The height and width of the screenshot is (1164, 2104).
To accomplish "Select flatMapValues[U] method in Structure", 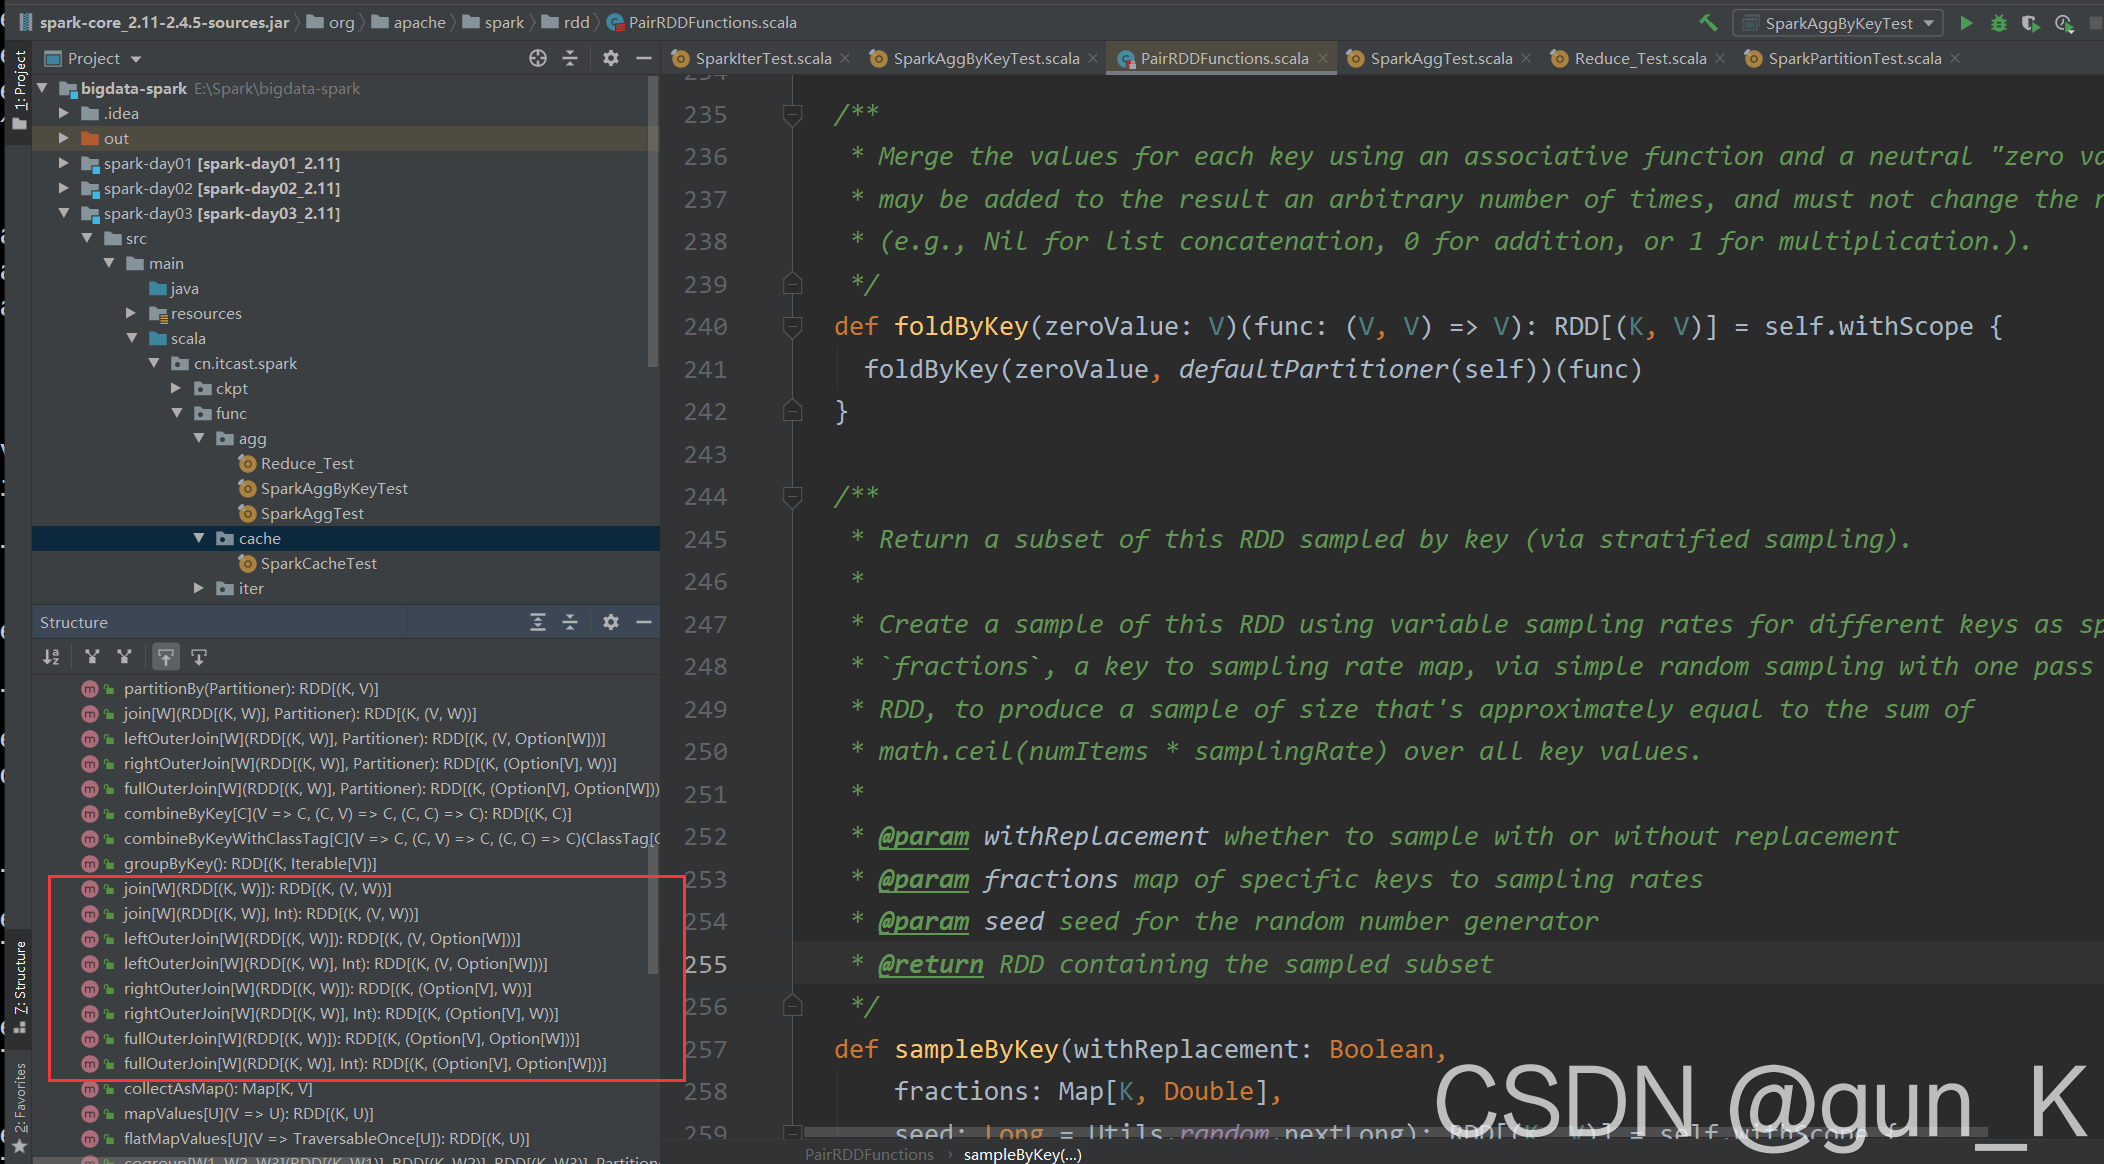I will 326,1138.
